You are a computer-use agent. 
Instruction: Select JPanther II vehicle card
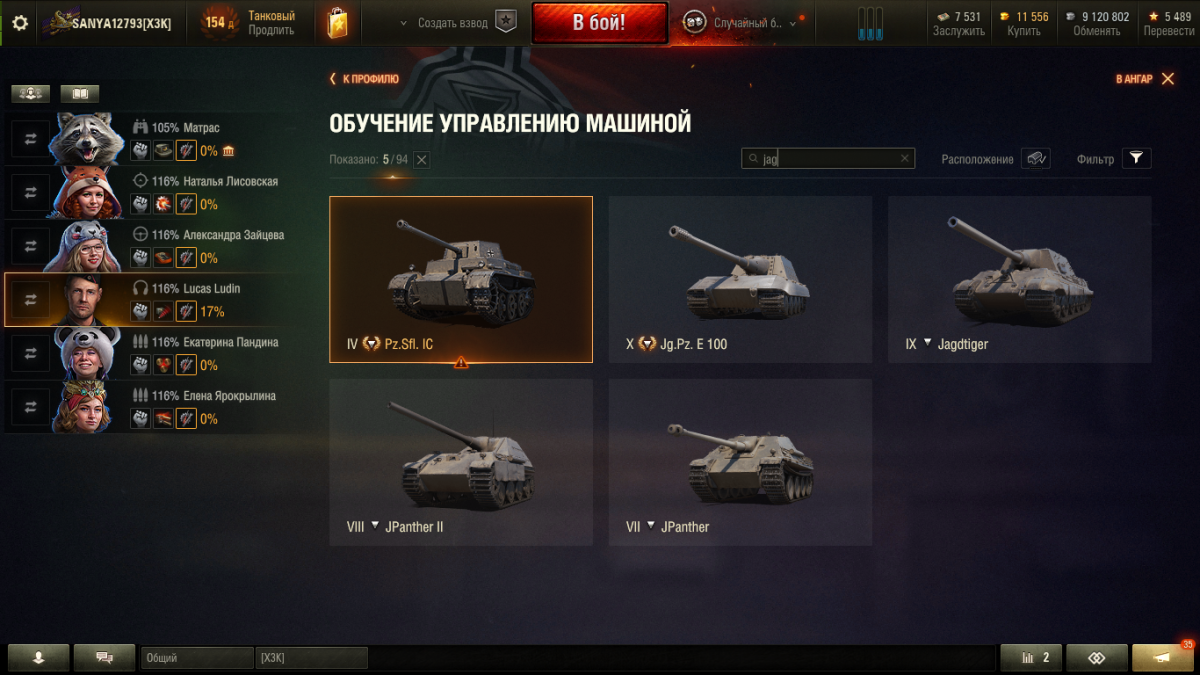(461, 462)
